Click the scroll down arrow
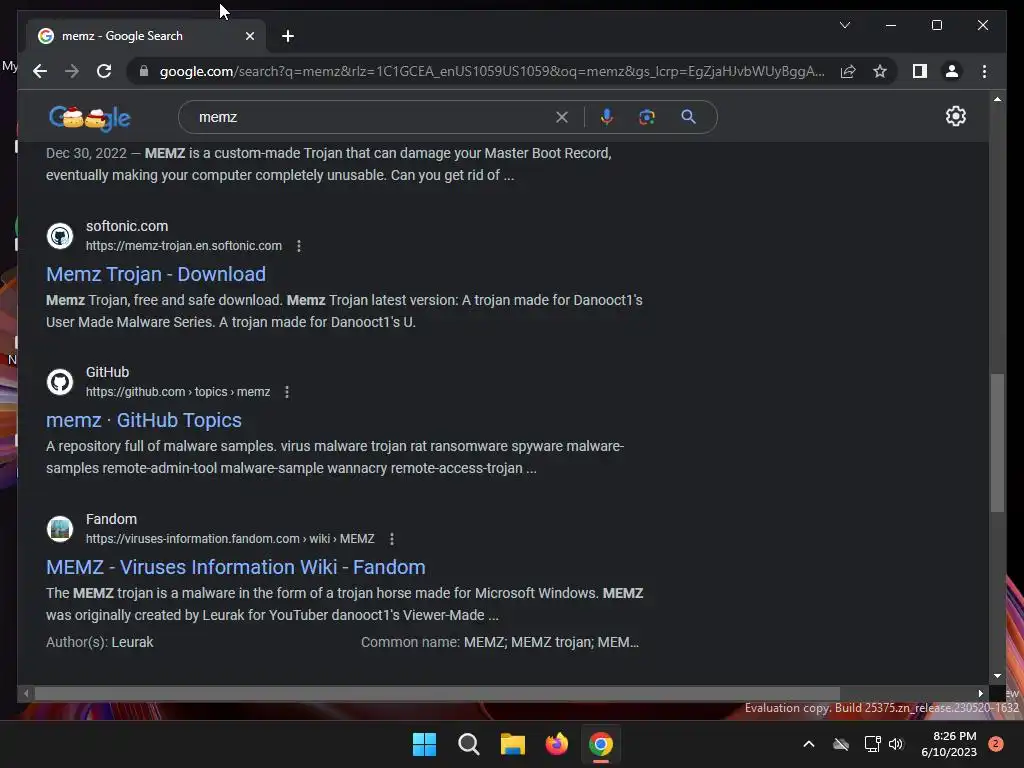 (997, 676)
